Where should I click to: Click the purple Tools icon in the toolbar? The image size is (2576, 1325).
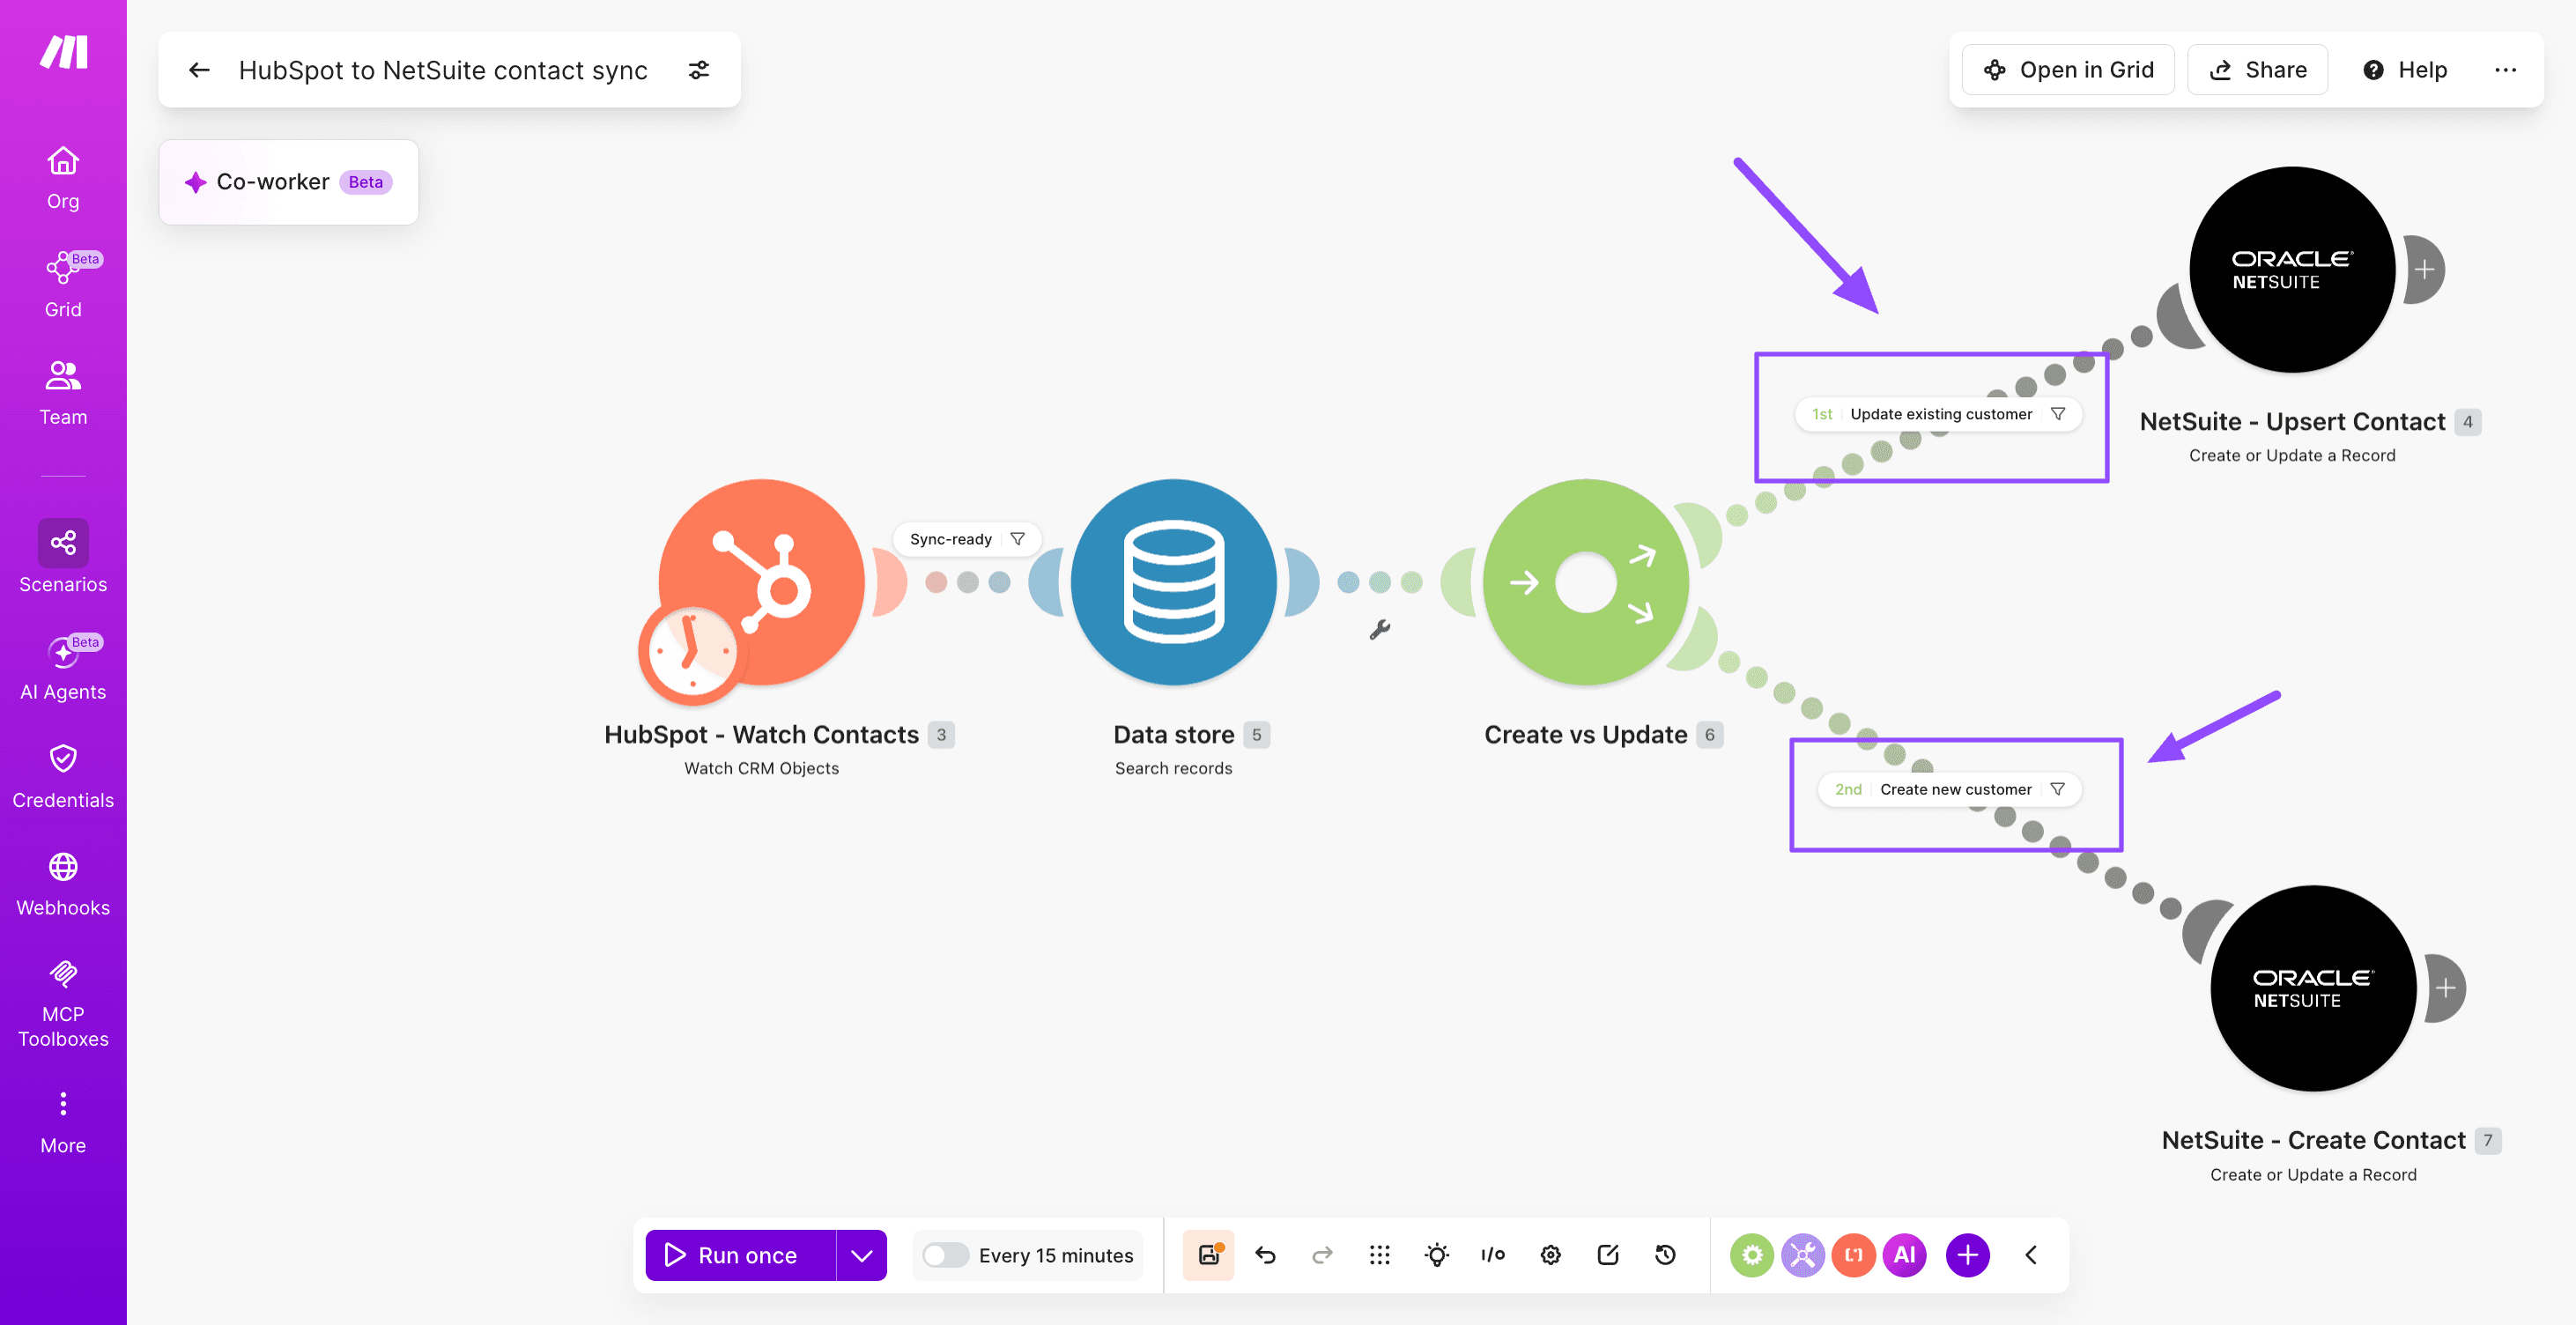point(1803,1255)
